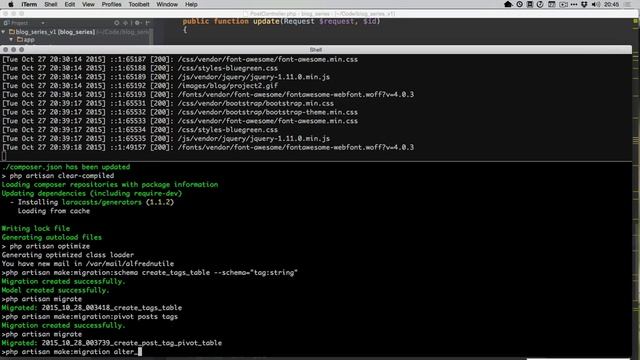Click the $request parameter in editor
Image resolution: width=640 pixels, height=360 pixels.
[337, 21]
